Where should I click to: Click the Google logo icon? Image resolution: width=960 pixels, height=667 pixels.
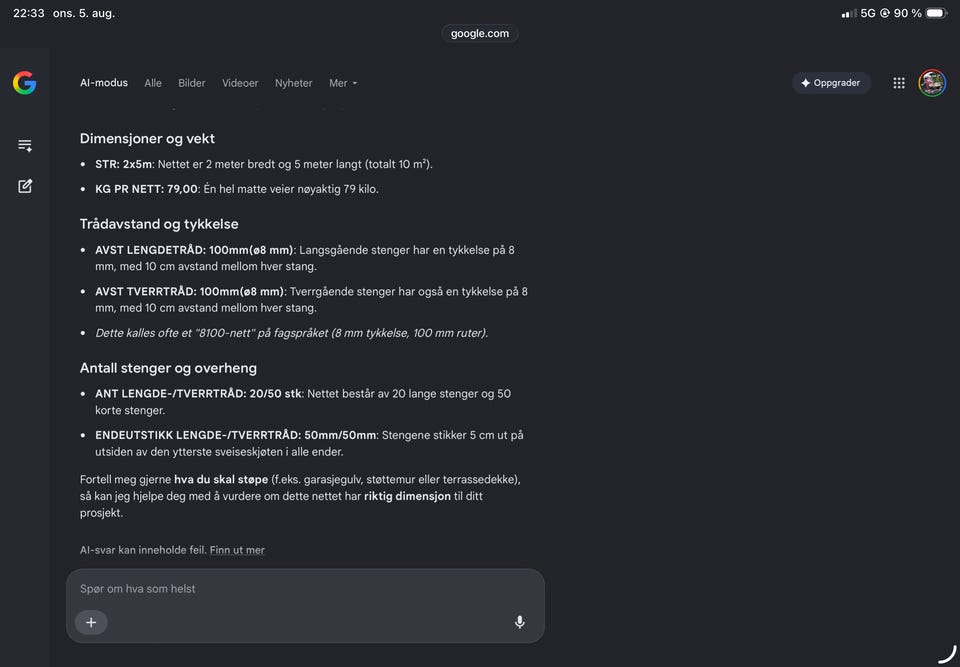click(x=24, y=83)
